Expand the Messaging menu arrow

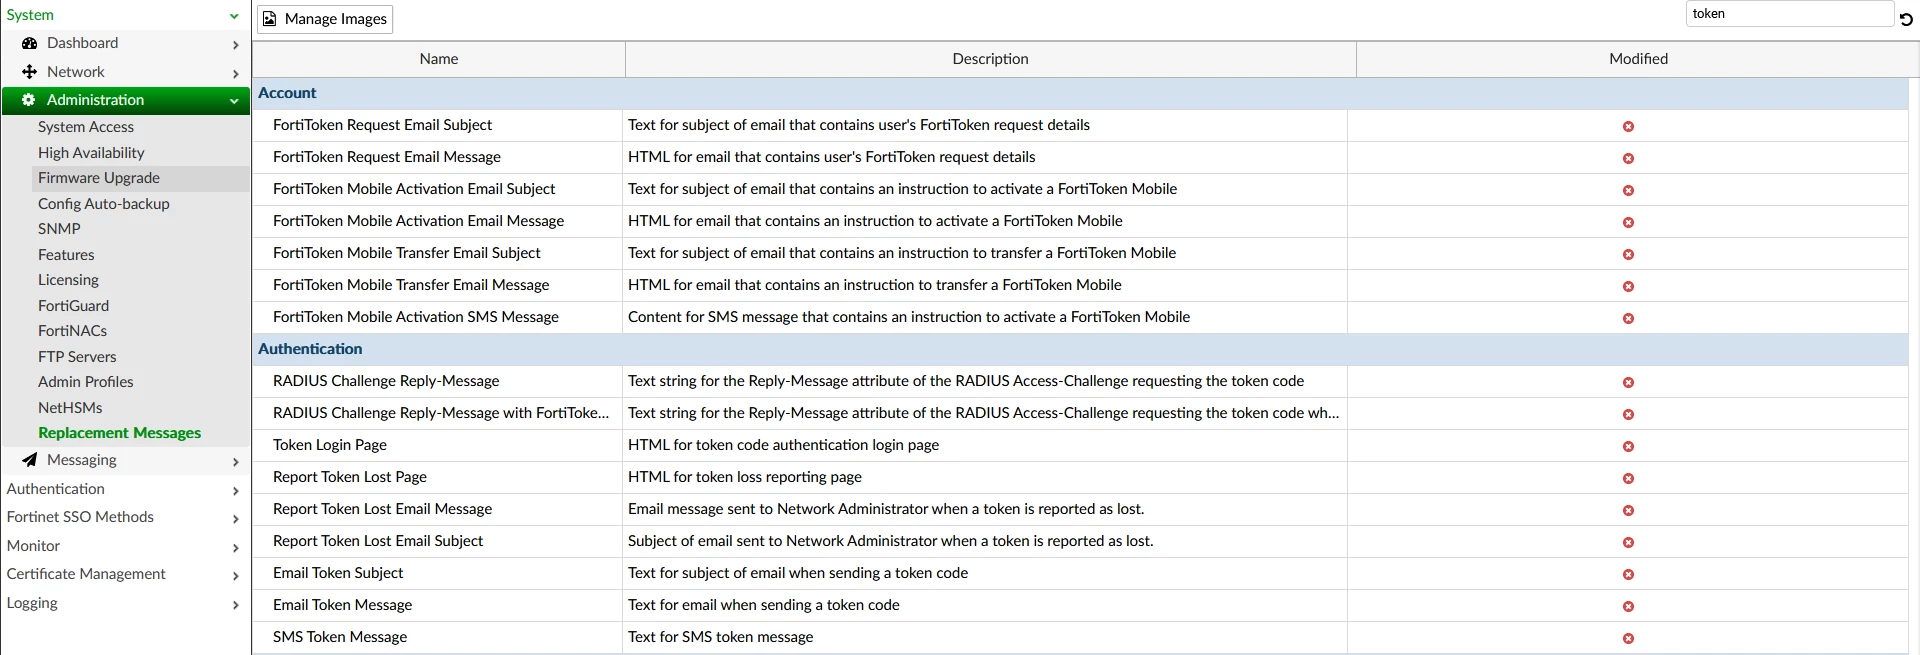(x=235, y=462)
